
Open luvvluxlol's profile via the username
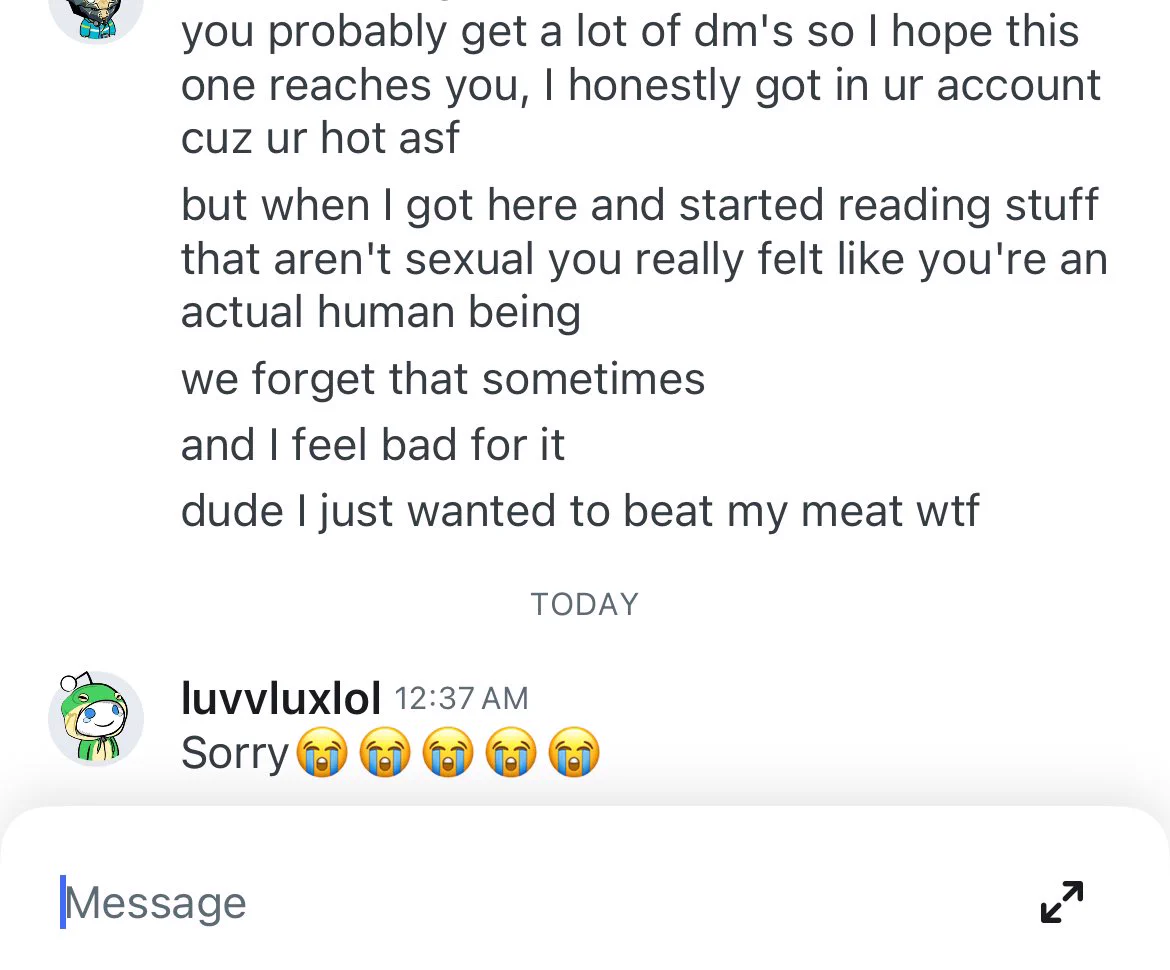tap(280, 698)
